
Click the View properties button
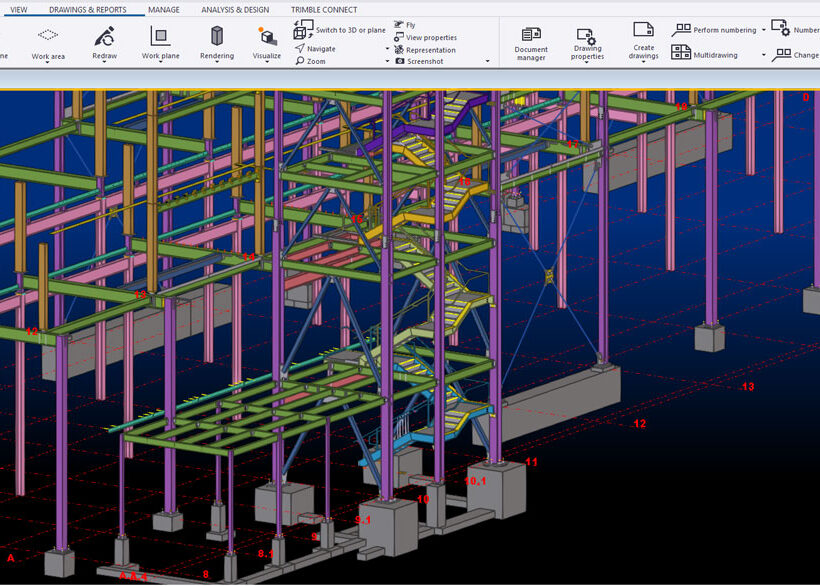coord(425,38)
